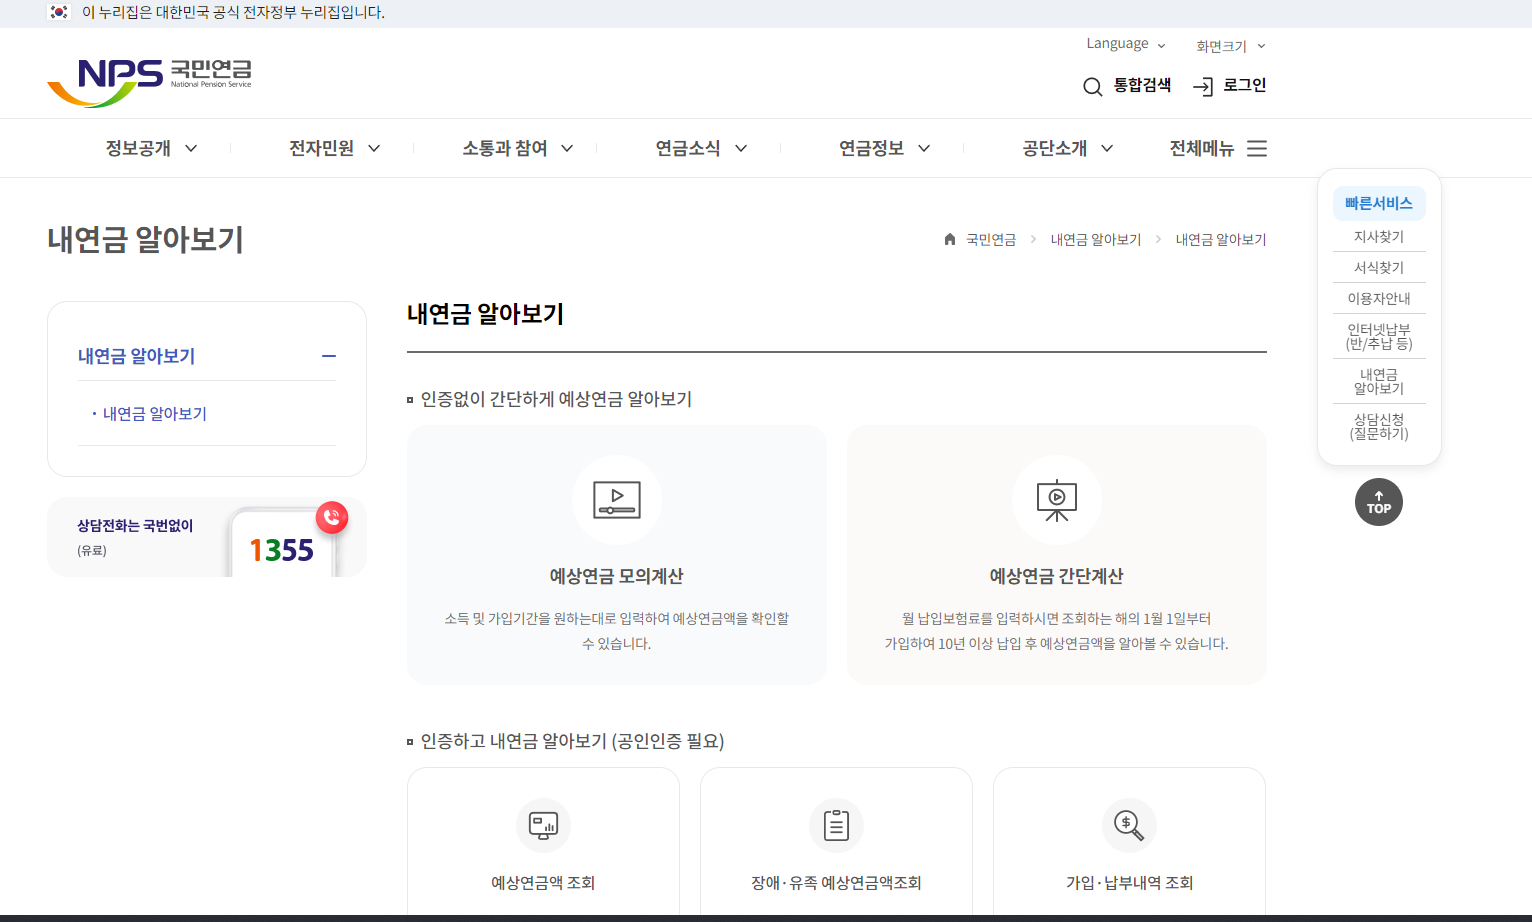Open 전체메뉴 via the hamburger icon
The width and height of the screenshot is (1532, 922).
[x=1257, y=148]
